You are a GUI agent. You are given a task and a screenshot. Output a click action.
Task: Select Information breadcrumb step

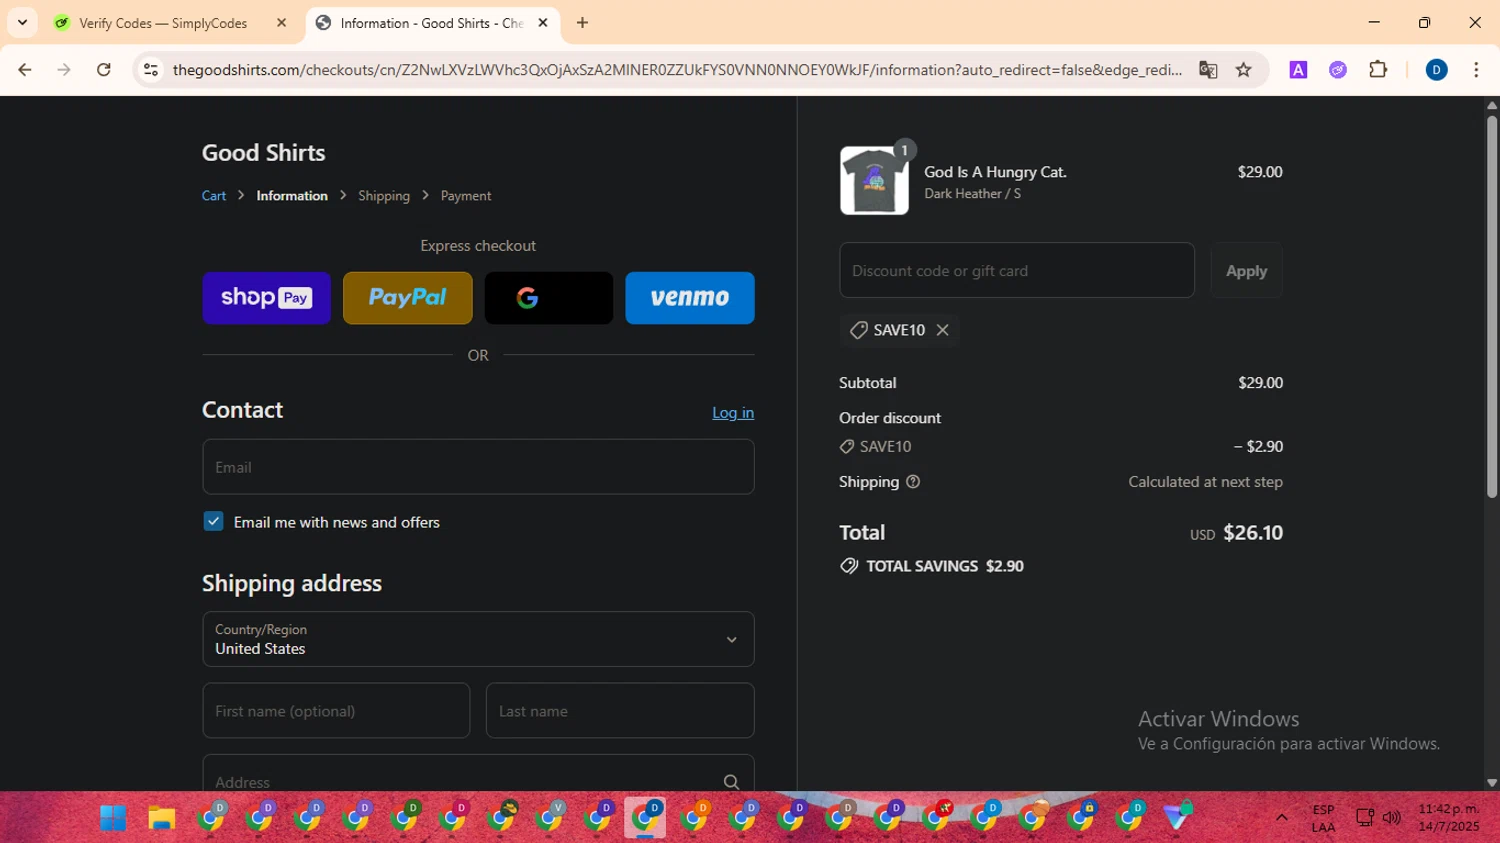(x=292, y=196)
